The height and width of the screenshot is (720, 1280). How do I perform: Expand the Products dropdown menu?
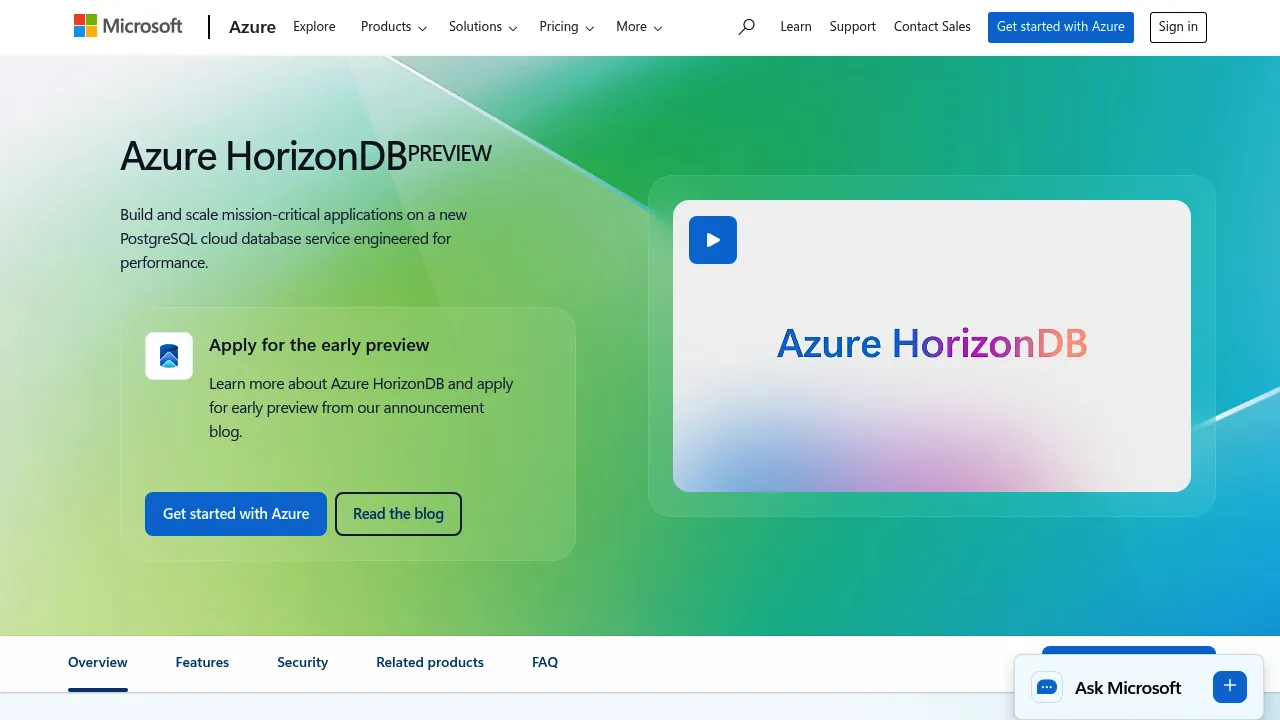pos(394,27)
